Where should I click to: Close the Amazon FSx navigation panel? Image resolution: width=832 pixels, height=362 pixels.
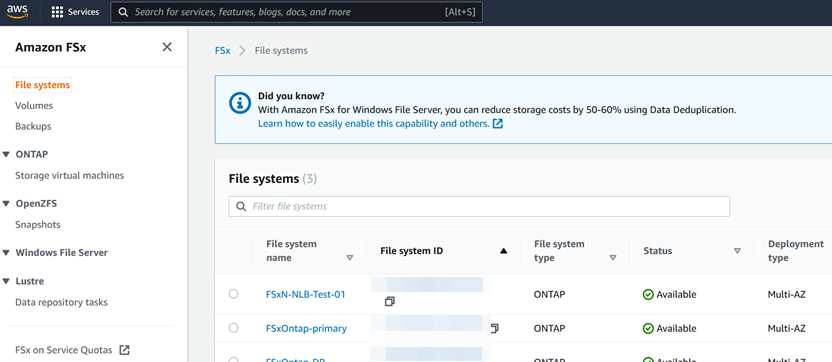tap(167, 47)
